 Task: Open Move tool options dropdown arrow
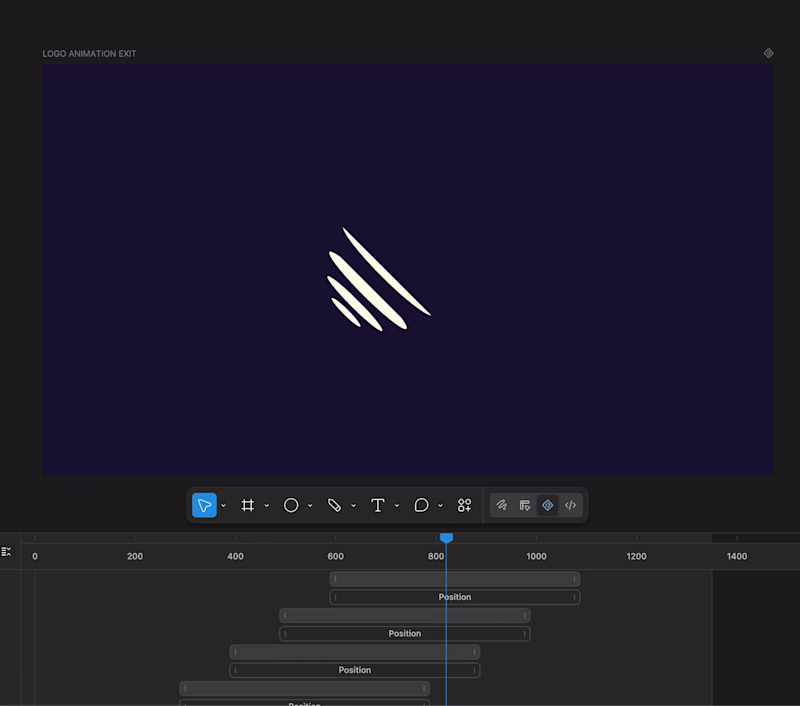pyautogui.click(x=223, y=506)
